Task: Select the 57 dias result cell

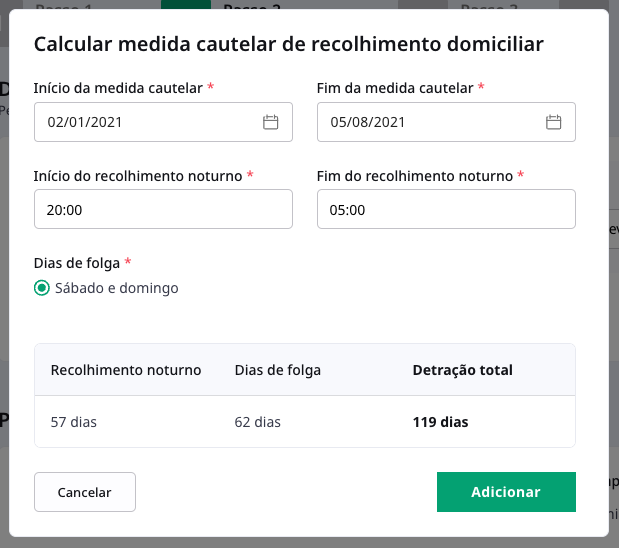Action: pyautogui.click(x=74, y=422)
